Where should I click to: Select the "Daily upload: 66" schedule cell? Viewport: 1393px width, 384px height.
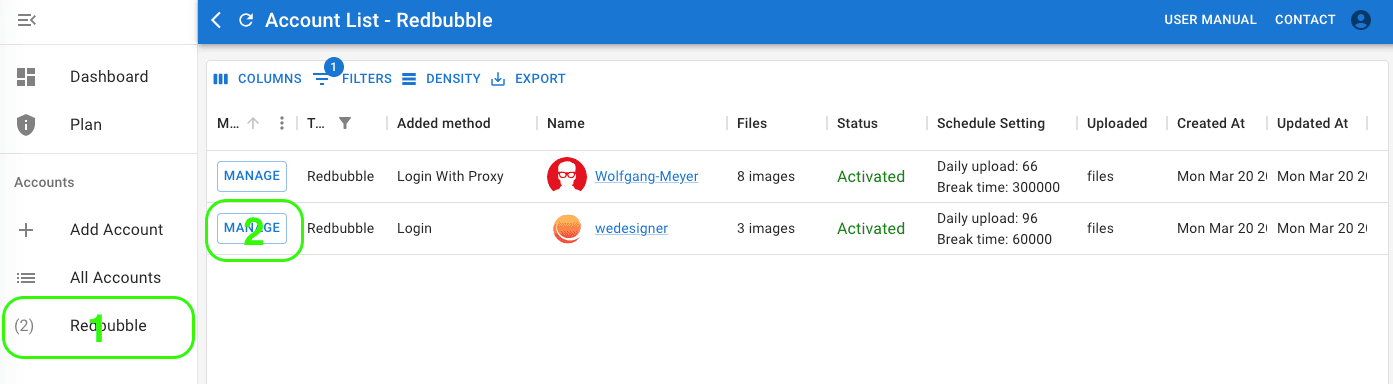pyautogui.click(x=998, y=177)
